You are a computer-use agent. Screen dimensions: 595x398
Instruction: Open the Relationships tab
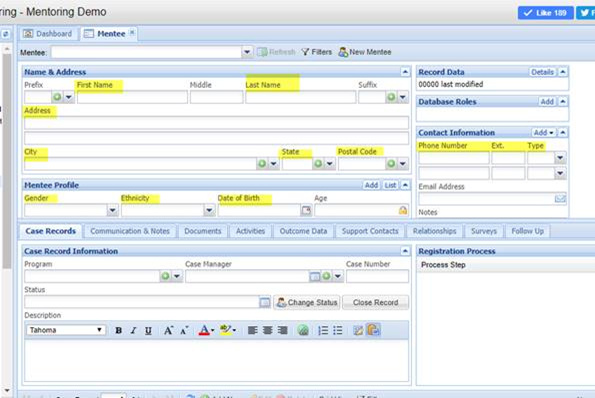pyautogui.click(x=434, y=231)
